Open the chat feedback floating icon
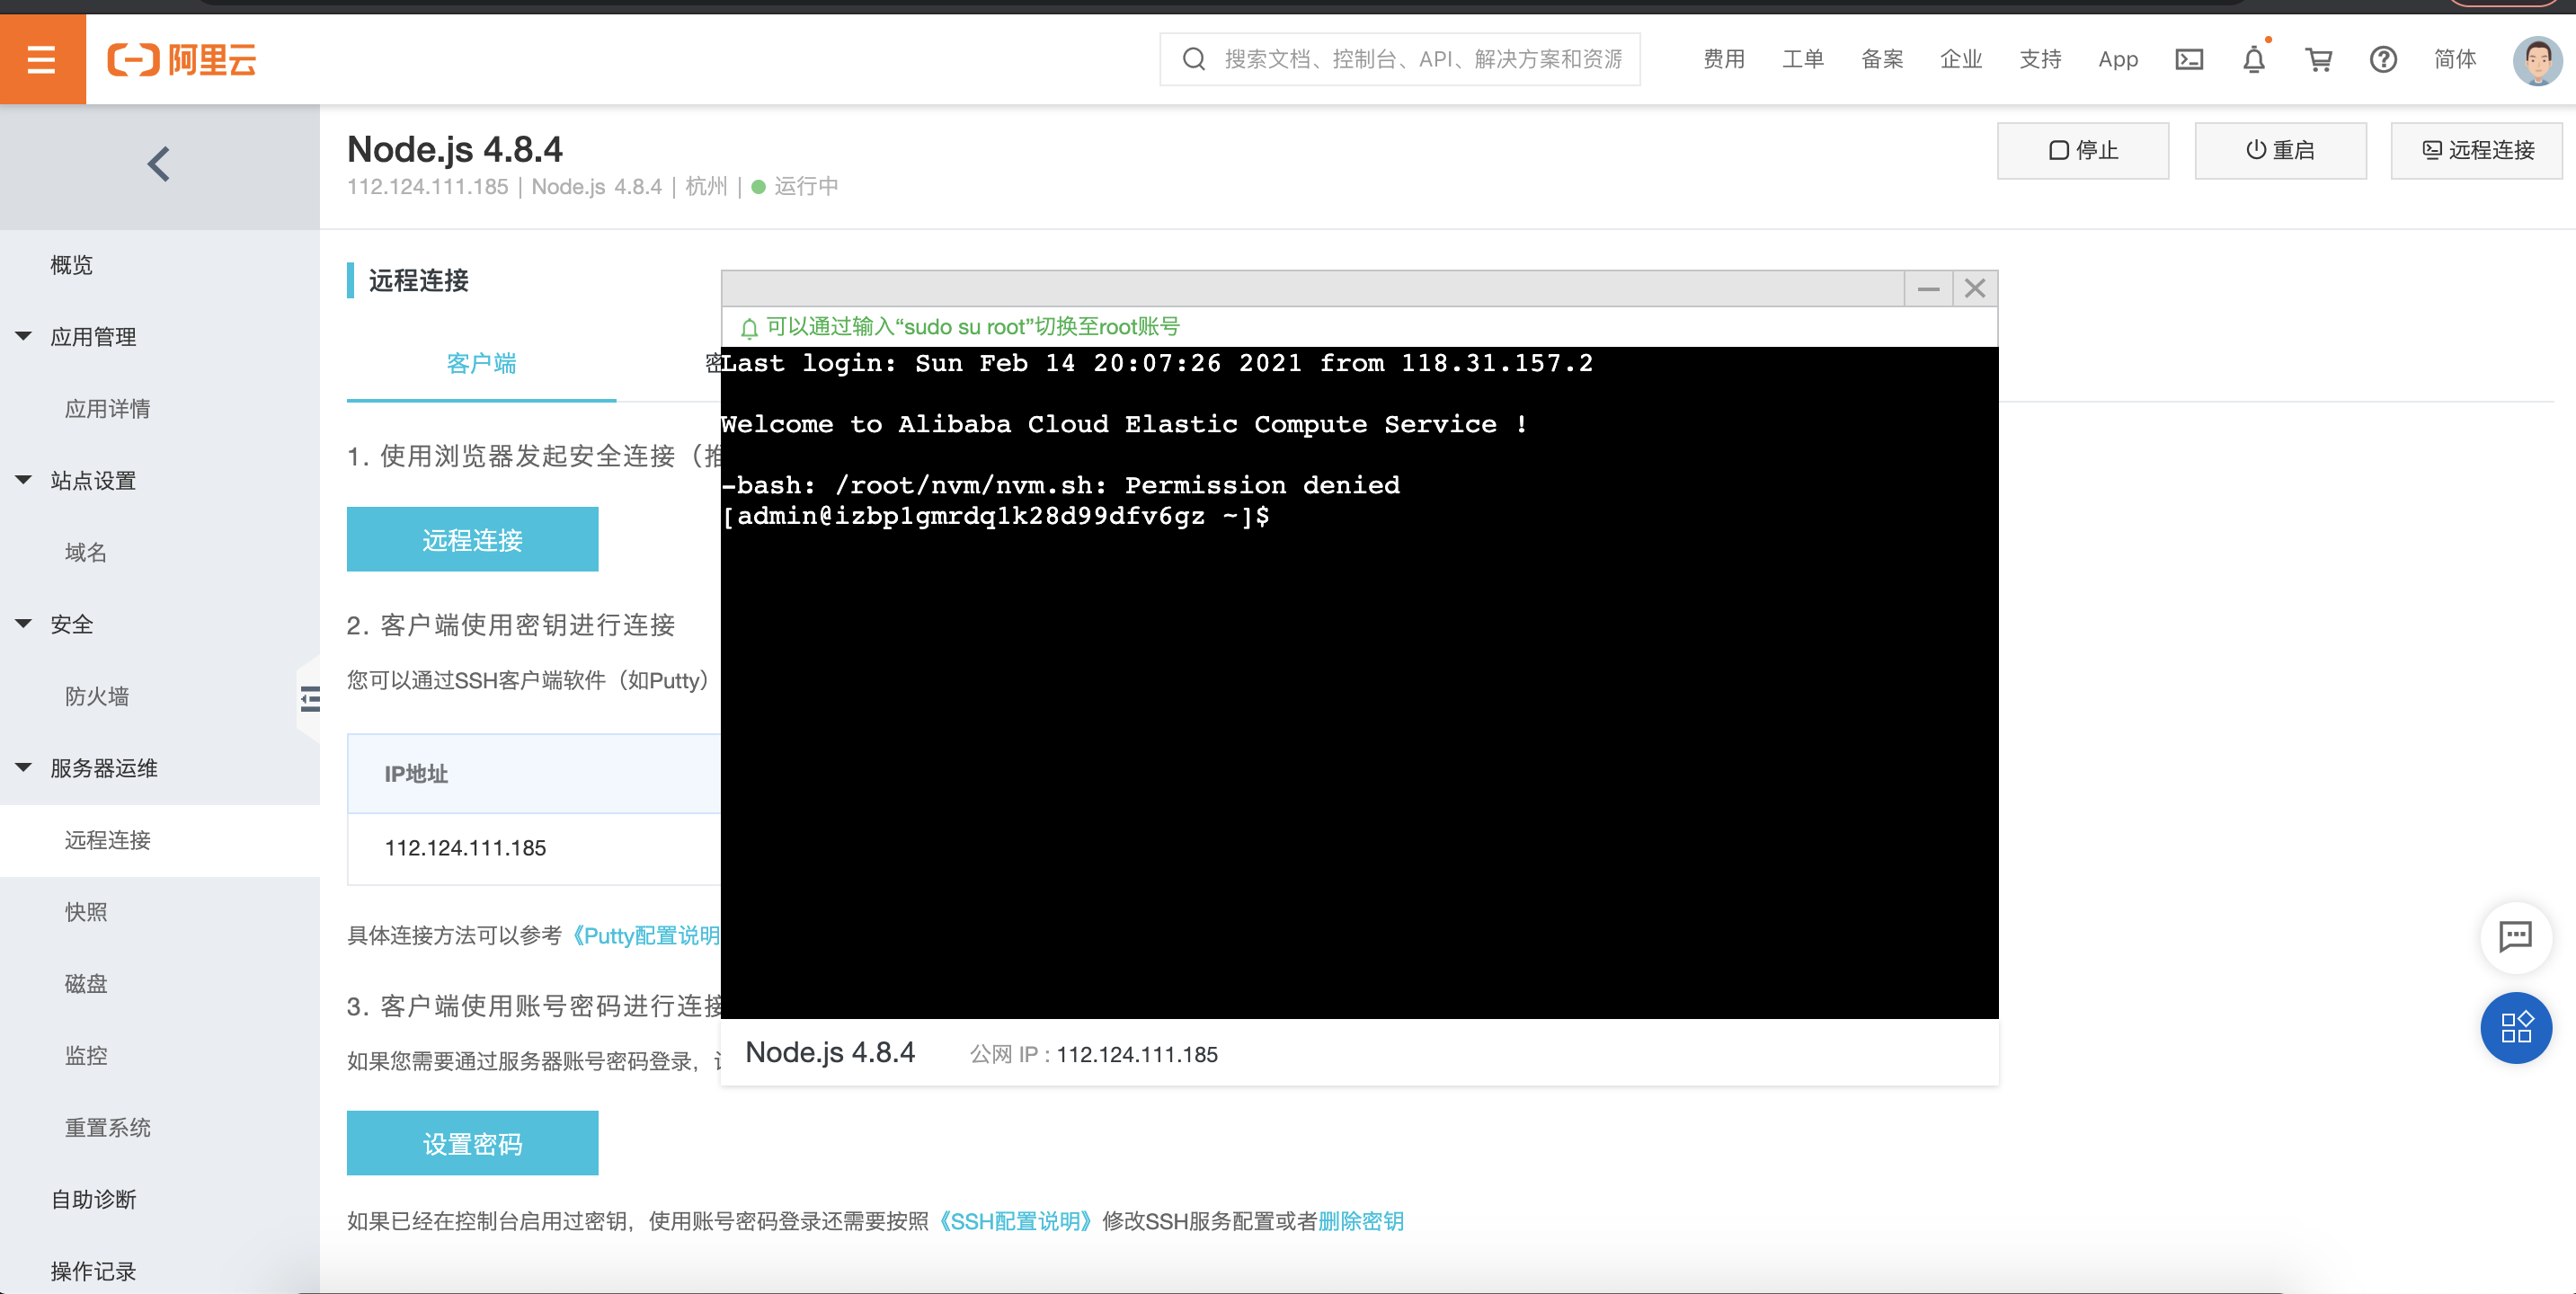The image size is (2576, 1294). pos(2516,937)
